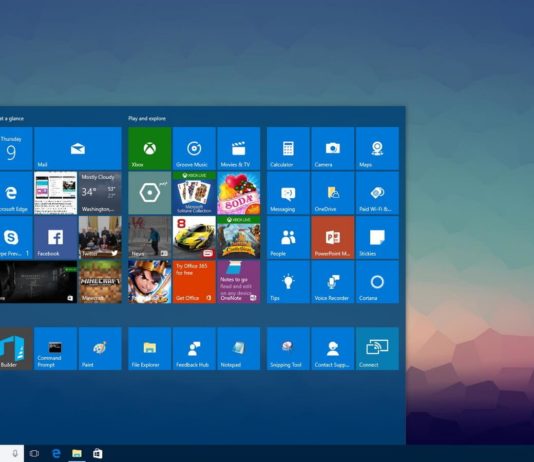This screenshot has width=534, height=462.
Task: Launch Command Prompt tile
Action: click(56, 349)
